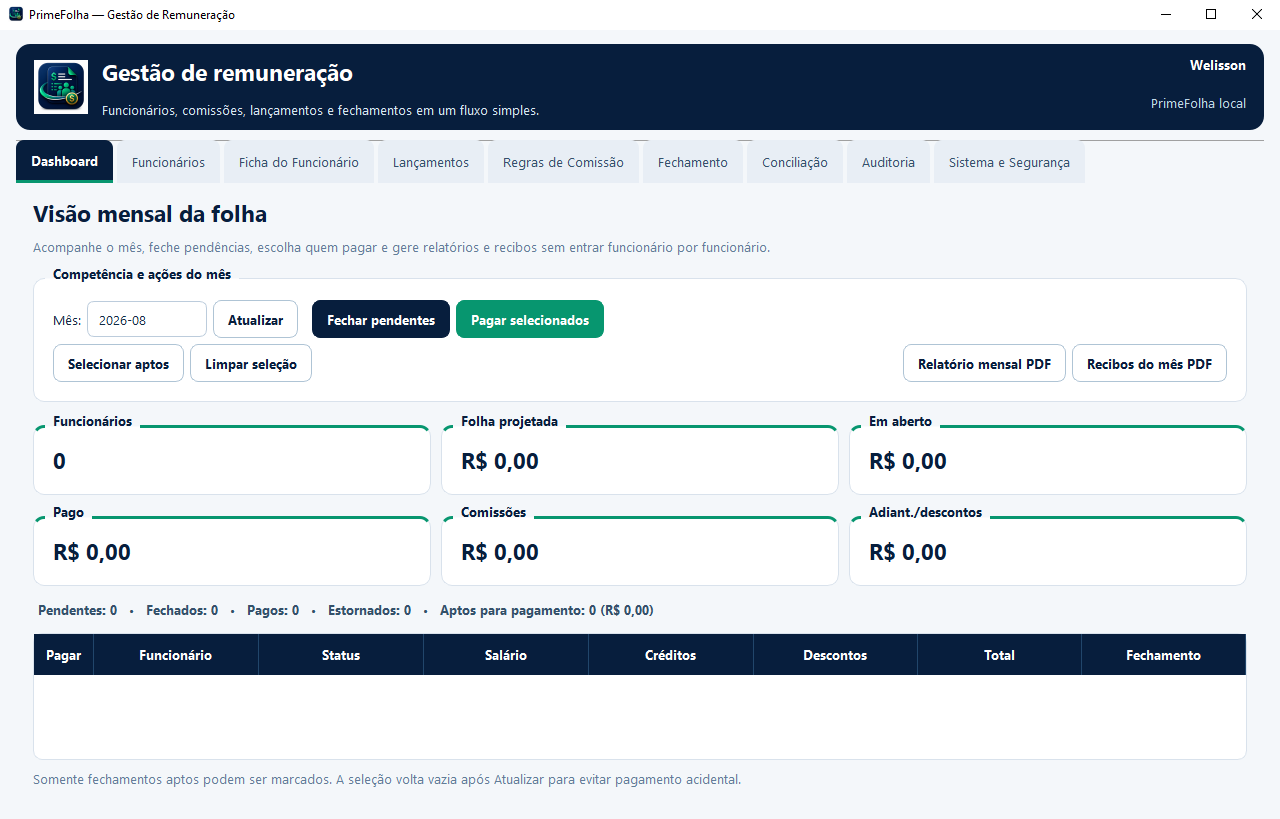
Task: Click the Folha projetada R$ 0,00 value
Action: pos(500,461)
